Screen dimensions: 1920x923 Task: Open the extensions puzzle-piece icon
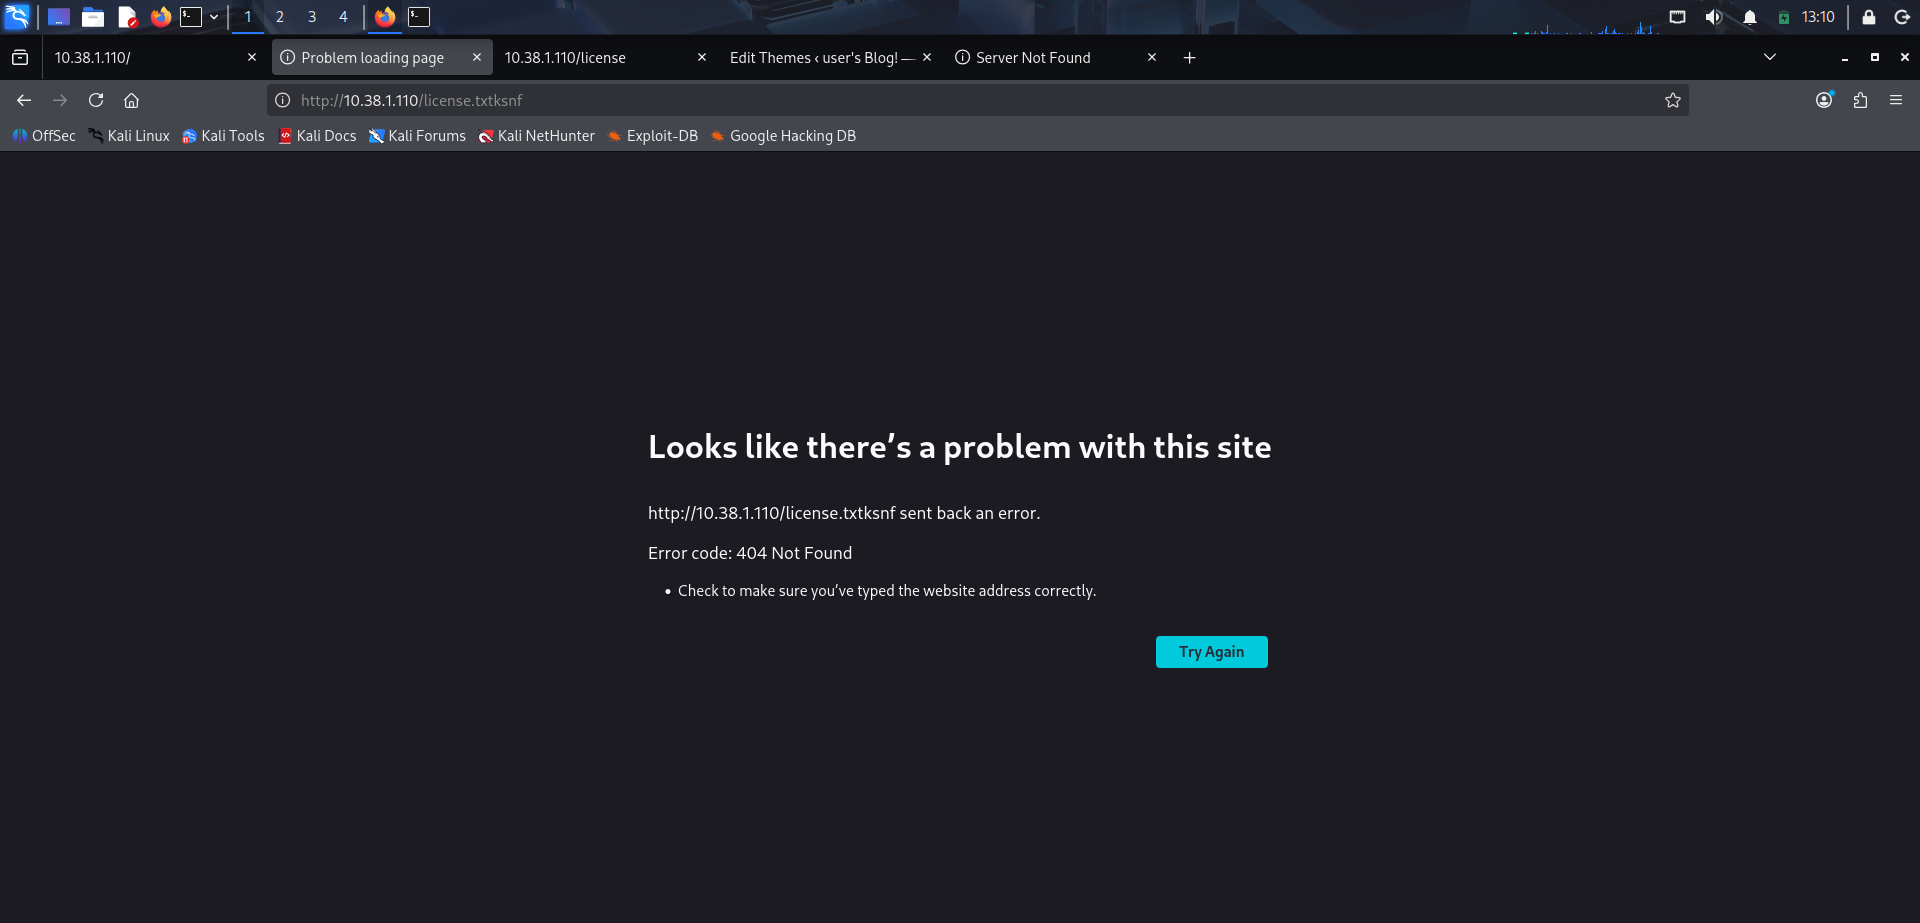[1860, 100]
